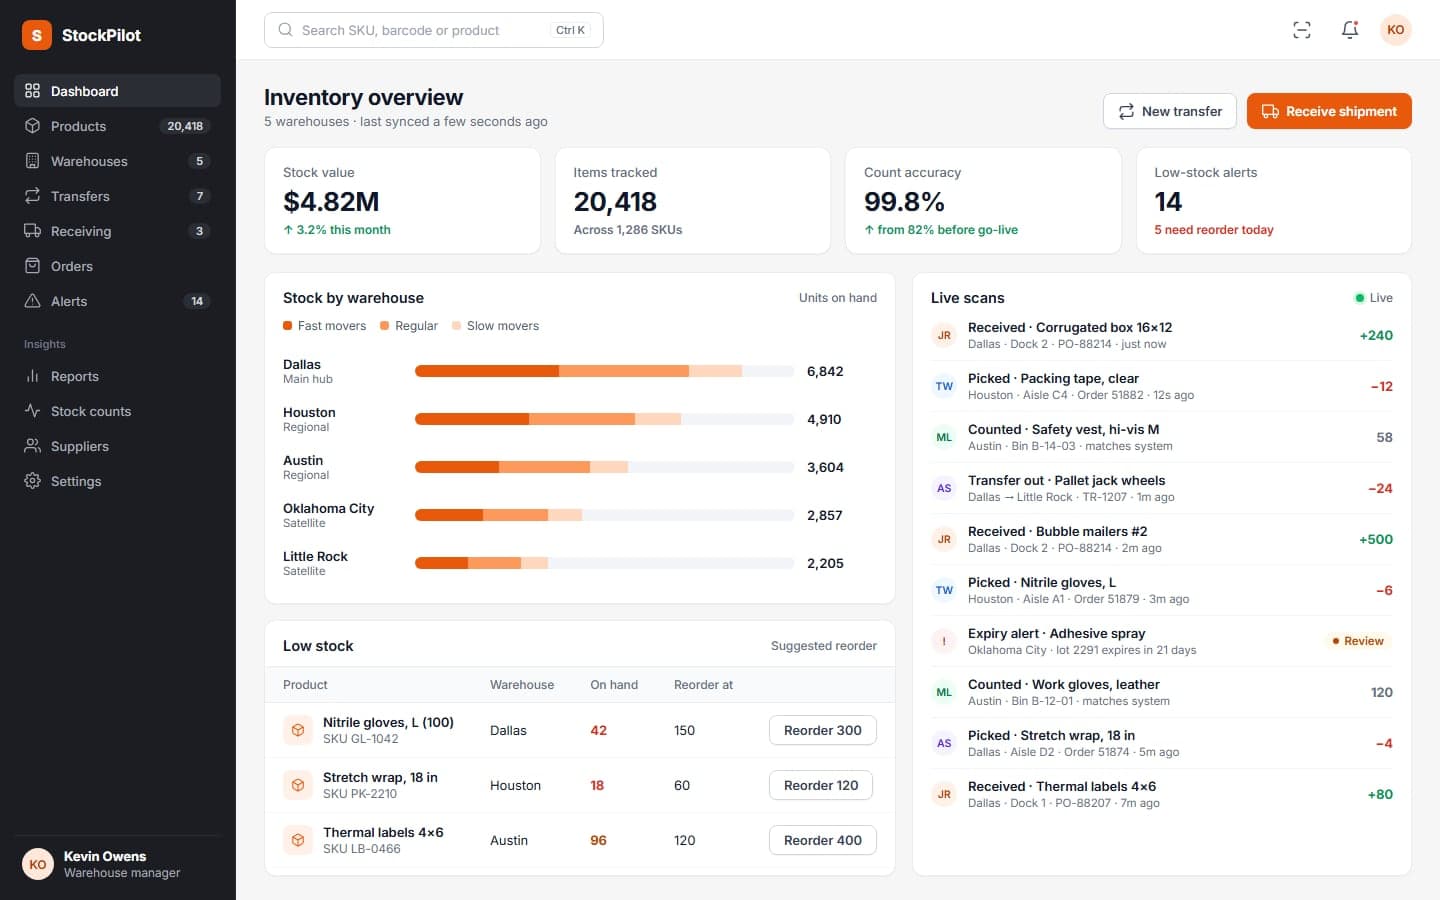The width and height of the screenshot is (1440, 900).
Task: Click the Orders icon in sidebar
Action: tap(33, 266)
